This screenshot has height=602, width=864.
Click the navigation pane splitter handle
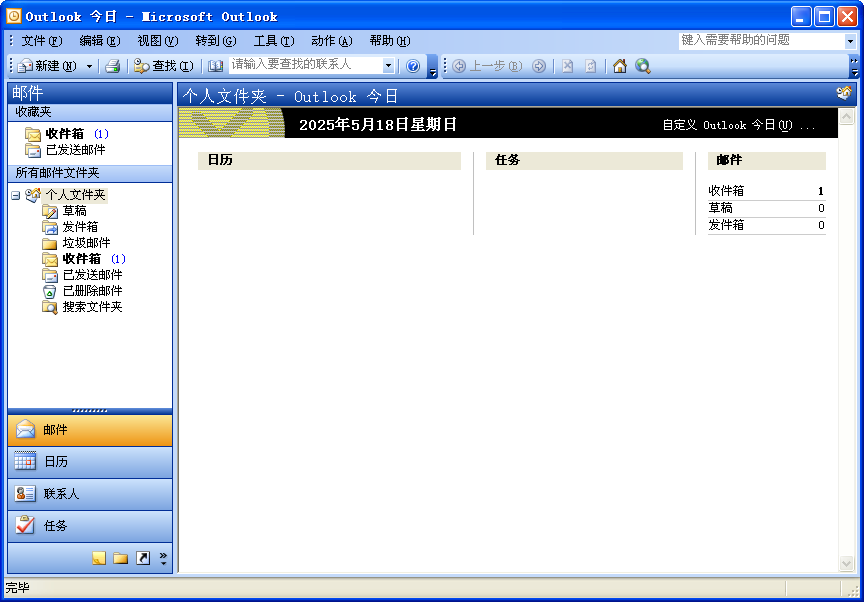(90, 411)
